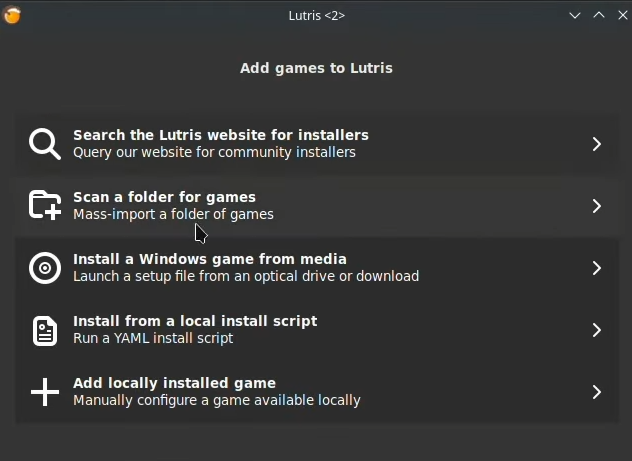Image resolution: width=632 pixels, height=461 pixels.
Task: Open Search the Lutris website for installers
Action: tap(316, 144)
